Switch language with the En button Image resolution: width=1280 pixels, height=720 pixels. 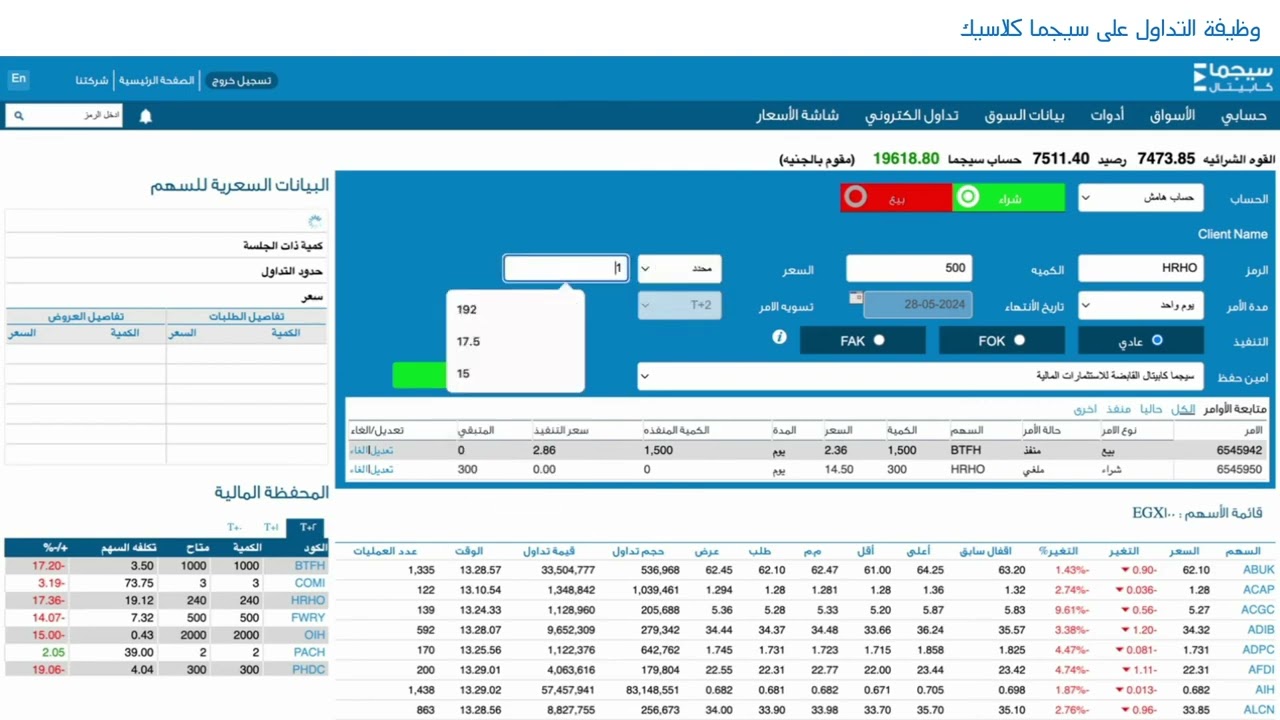click(19, 79)
